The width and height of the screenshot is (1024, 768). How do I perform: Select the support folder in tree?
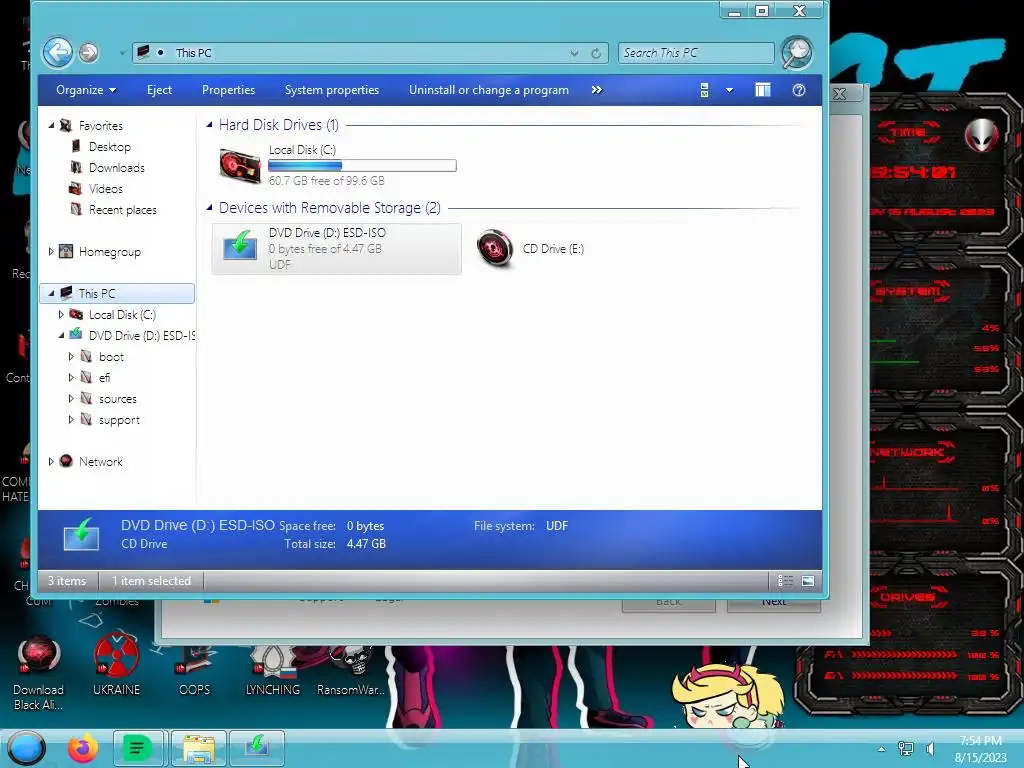(119, 420)
